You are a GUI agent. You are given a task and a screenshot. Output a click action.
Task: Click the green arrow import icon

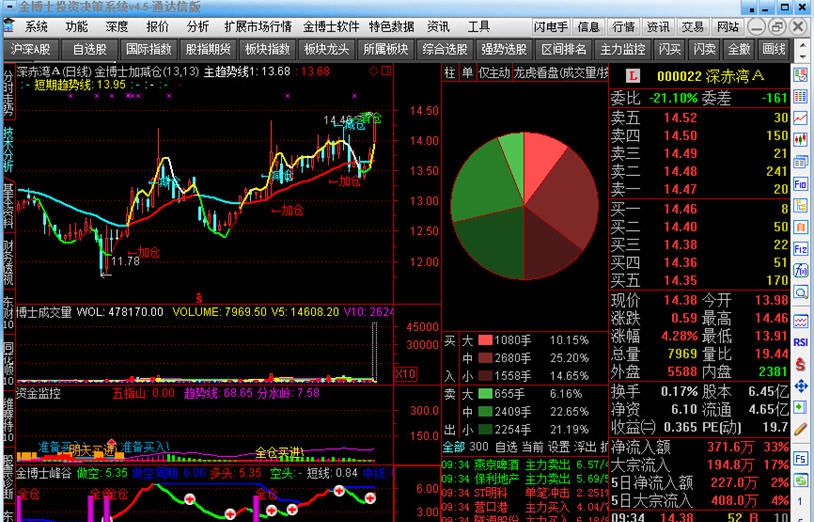[x=800, y=408]
